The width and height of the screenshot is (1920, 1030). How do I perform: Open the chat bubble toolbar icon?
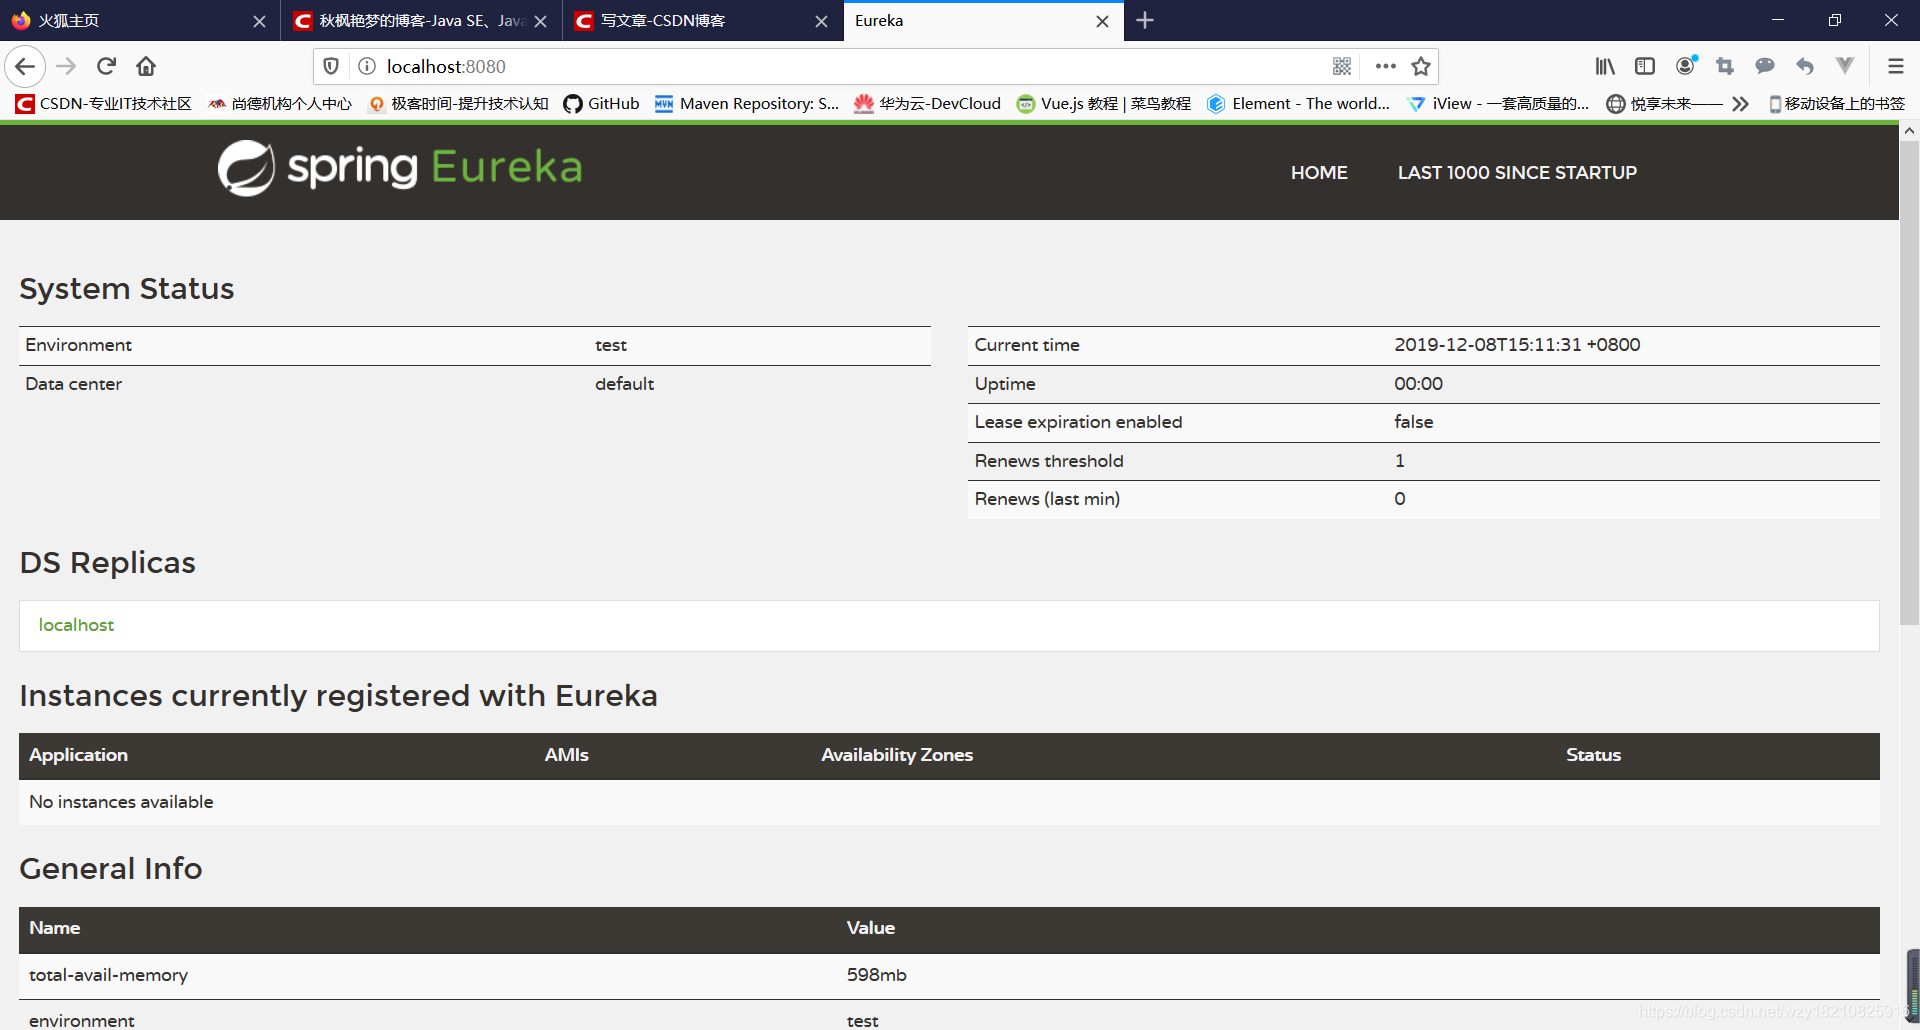[1765, 66]
